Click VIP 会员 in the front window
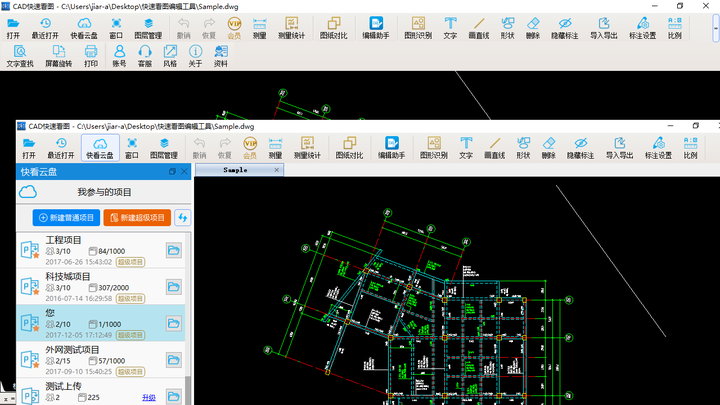720x405 pixels. pyautogui.click(x=250, y=148)
